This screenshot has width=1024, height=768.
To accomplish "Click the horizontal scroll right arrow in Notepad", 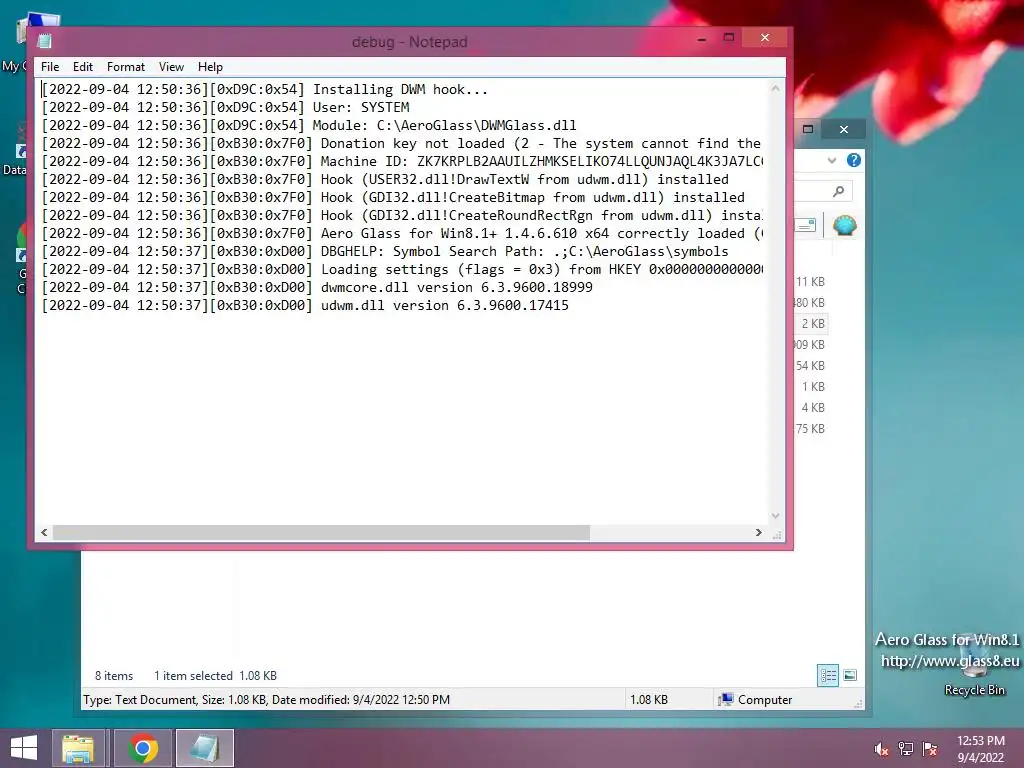I will (758, 533).
